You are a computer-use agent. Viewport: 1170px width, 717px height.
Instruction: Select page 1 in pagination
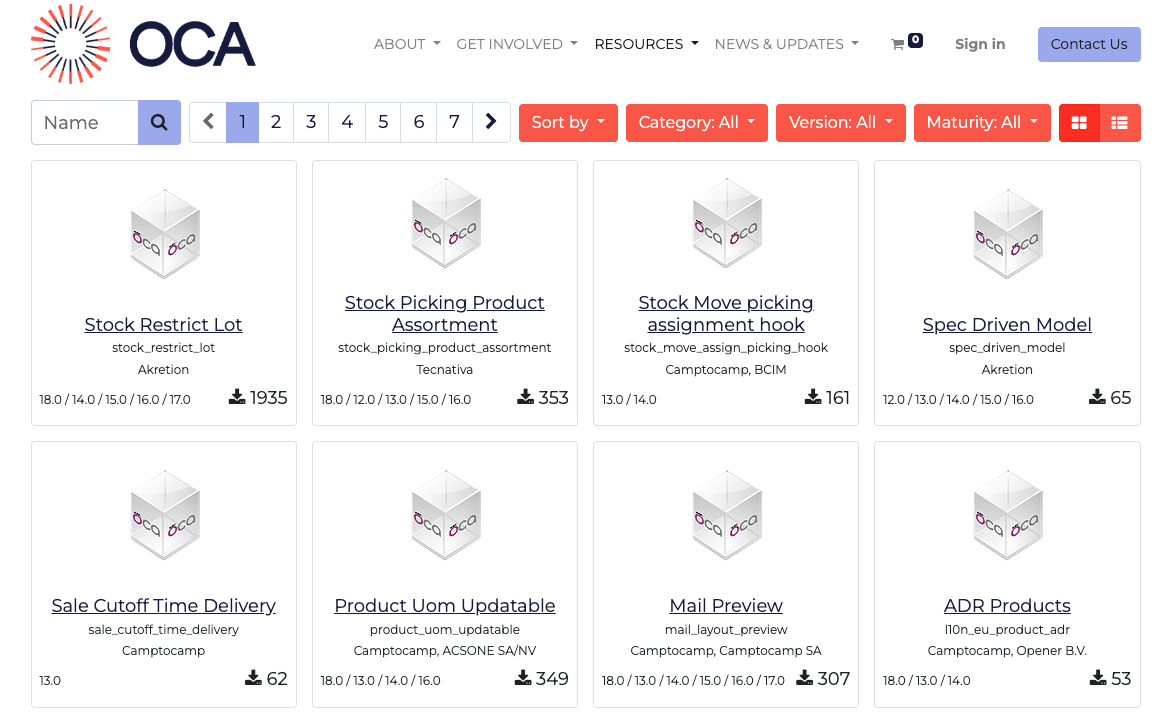click(x=243, y=122)
